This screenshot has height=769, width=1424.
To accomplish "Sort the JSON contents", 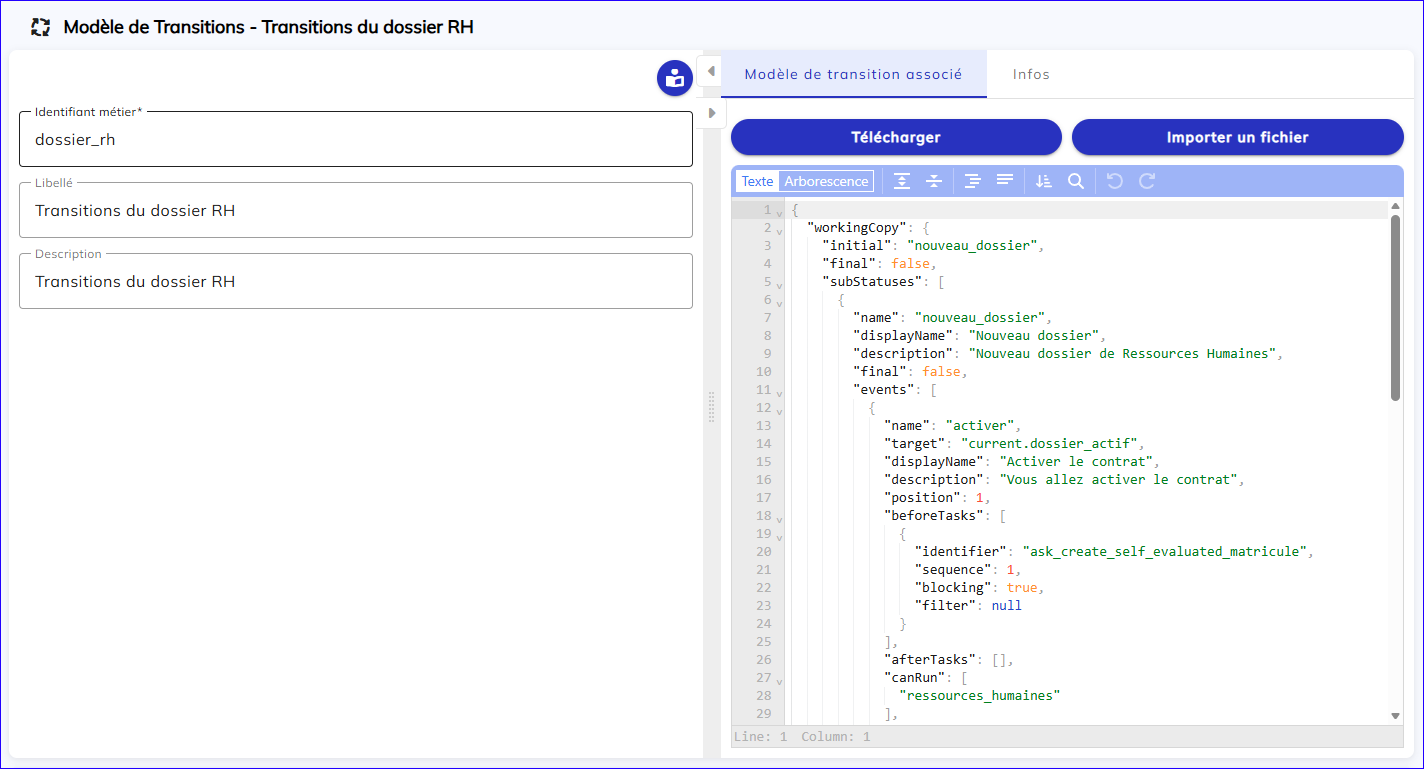I will tap(1044, 181).
